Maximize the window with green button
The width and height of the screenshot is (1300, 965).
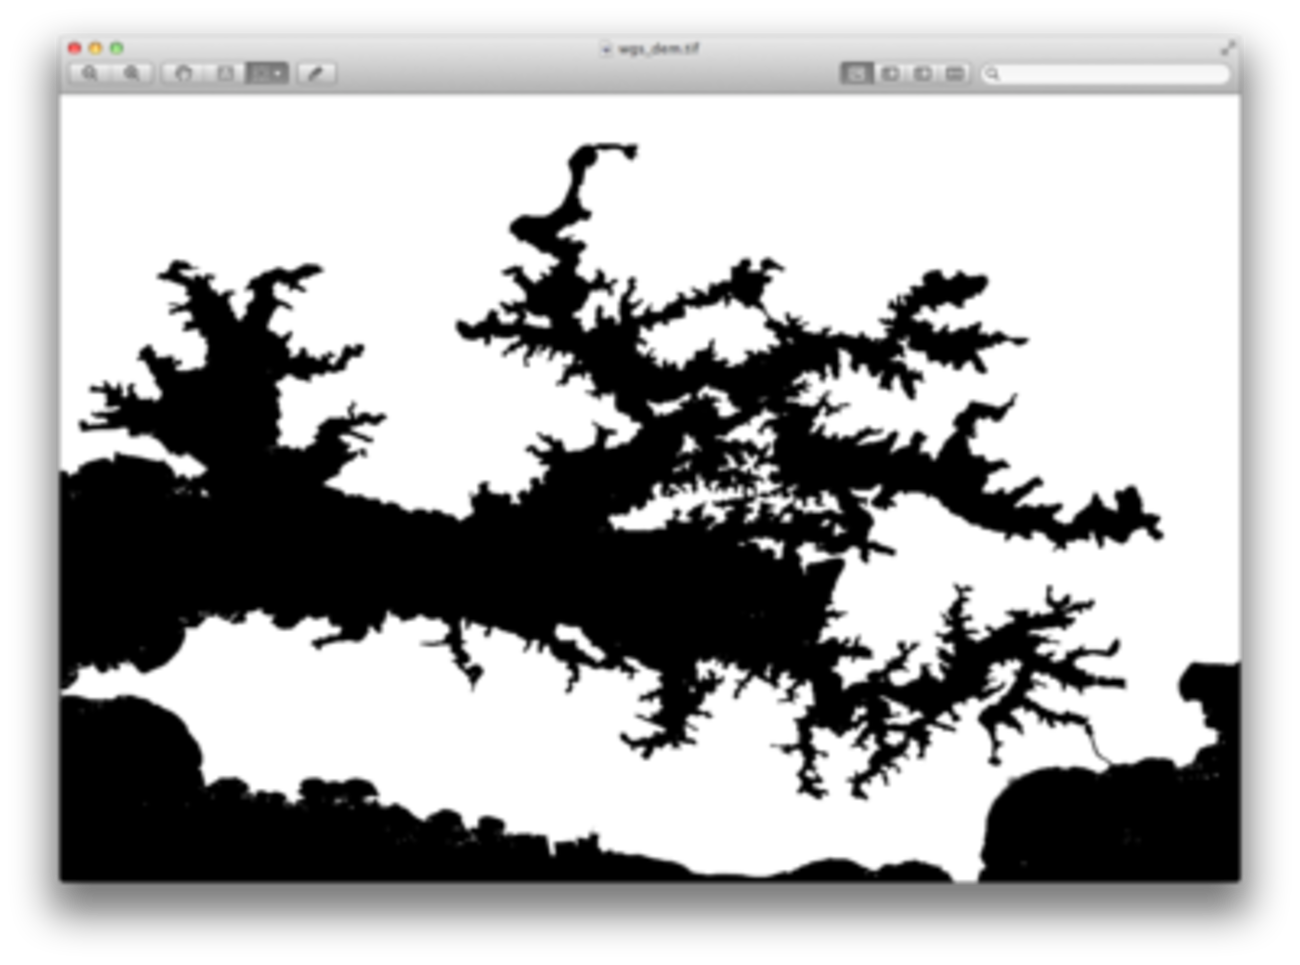pyautogui.click(x=117, y=48)
